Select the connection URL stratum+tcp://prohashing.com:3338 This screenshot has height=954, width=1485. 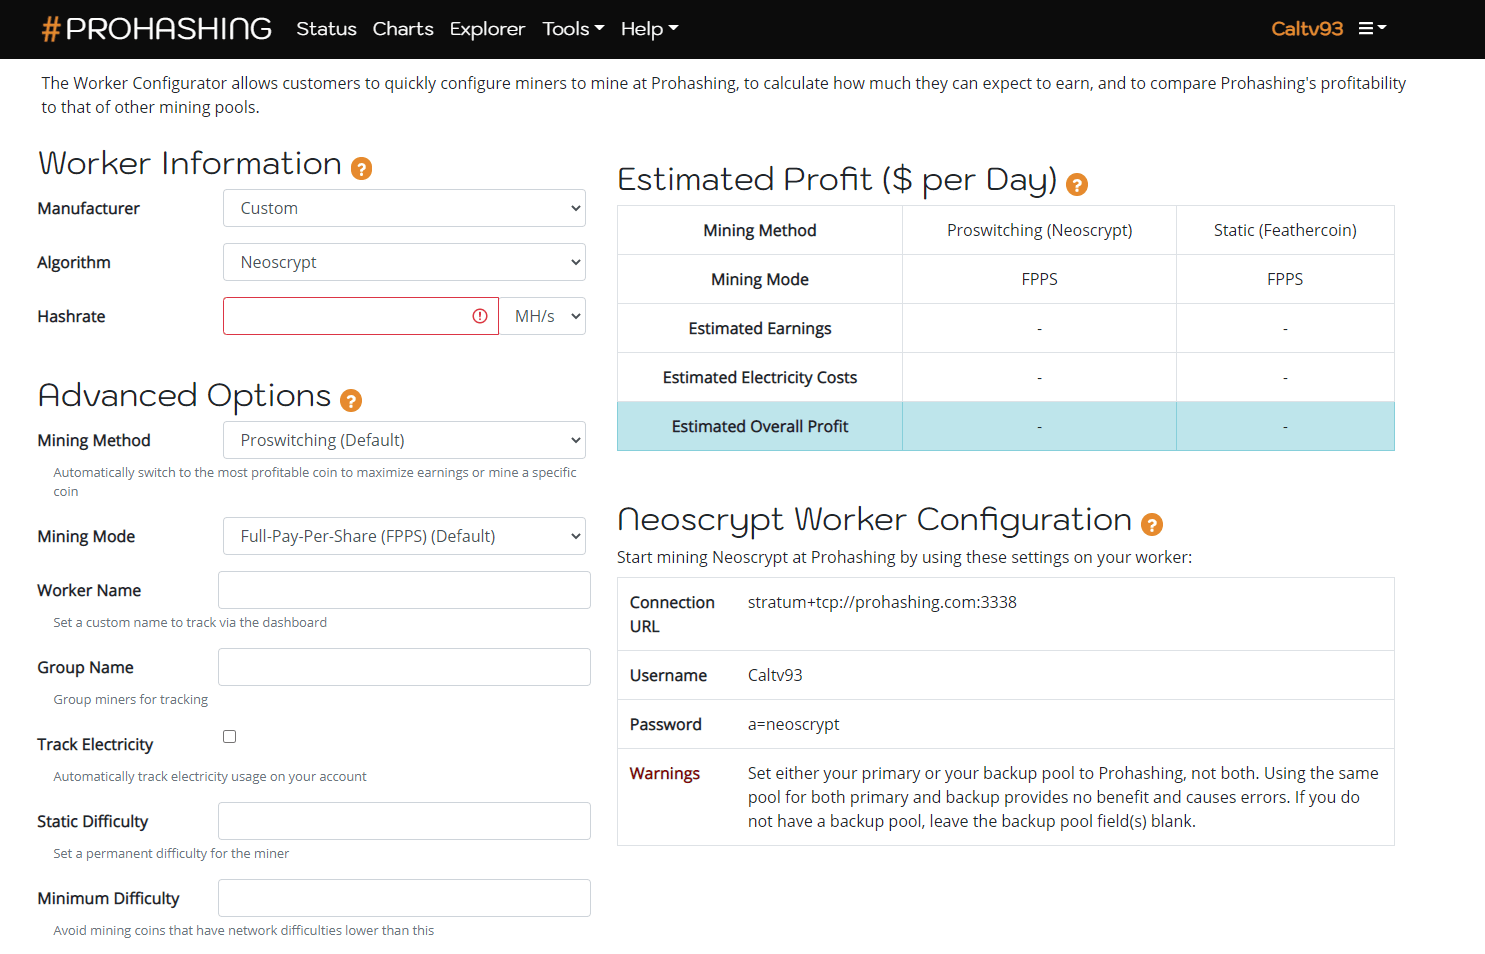coord(882,602)
